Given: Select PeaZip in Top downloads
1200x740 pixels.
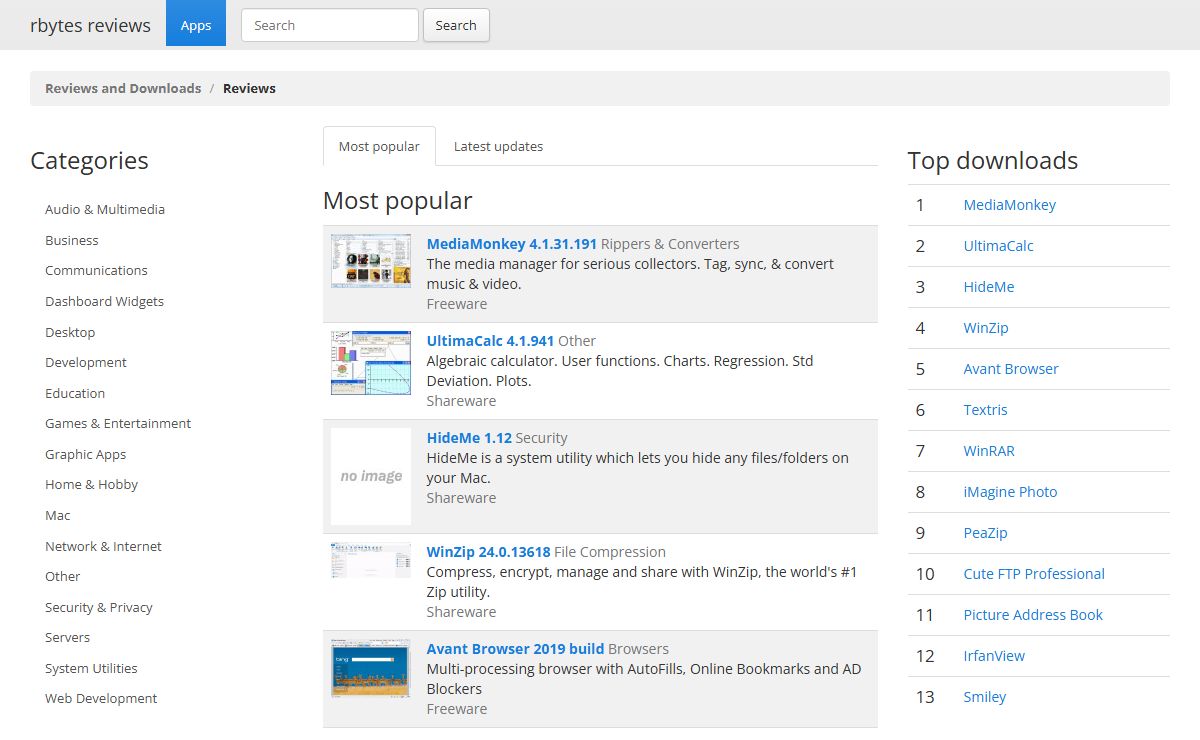Looking at the screenshot, I should [x=985, y=533].
